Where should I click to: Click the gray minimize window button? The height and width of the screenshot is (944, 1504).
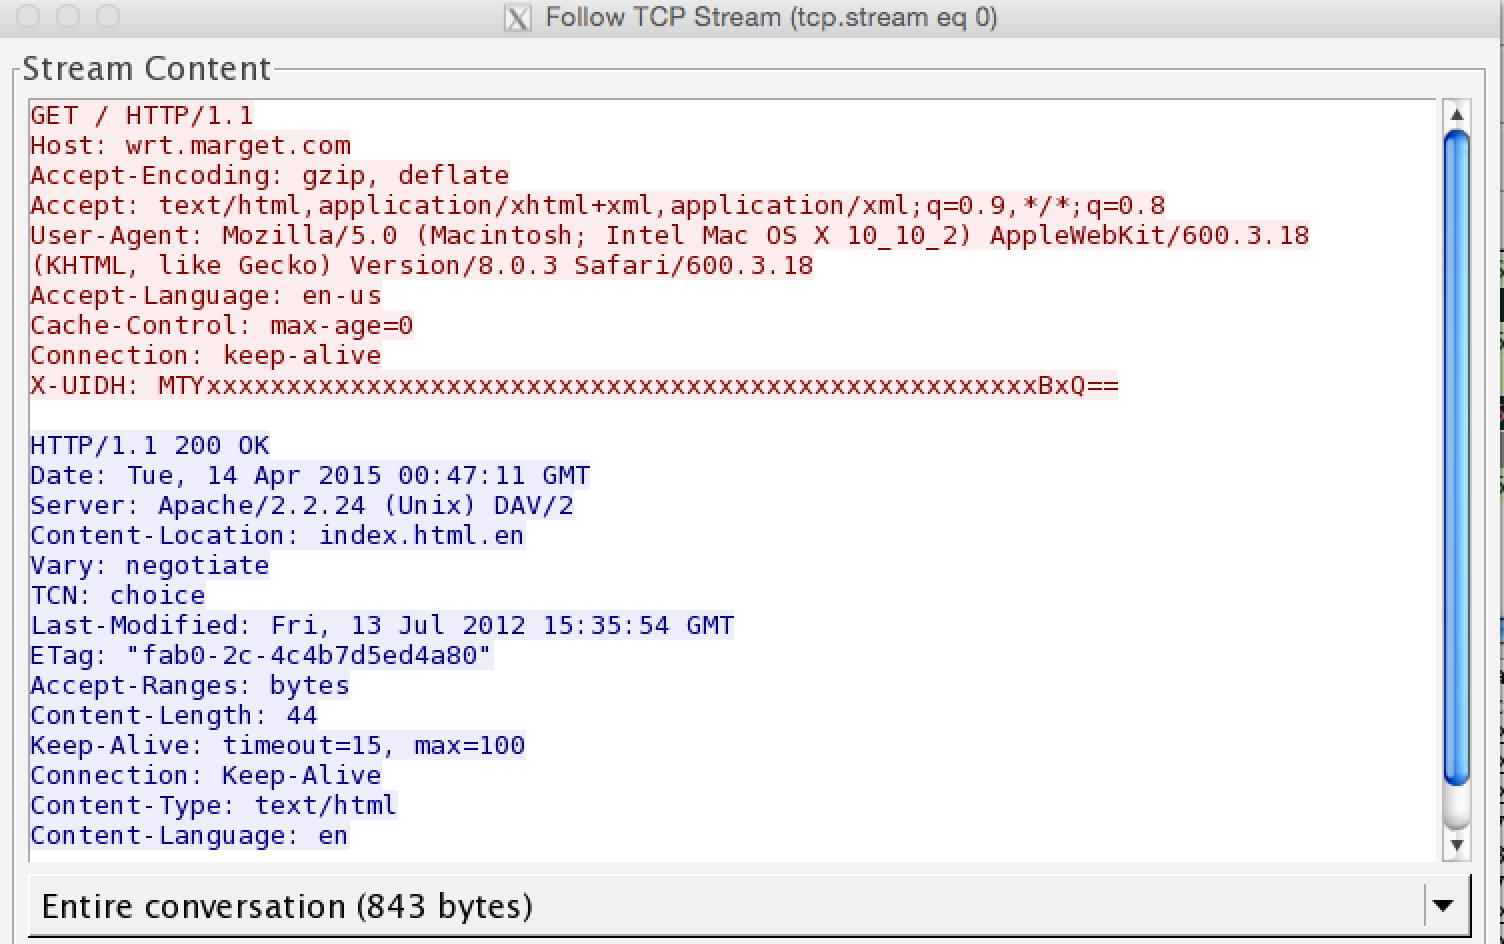pos(68,16)
